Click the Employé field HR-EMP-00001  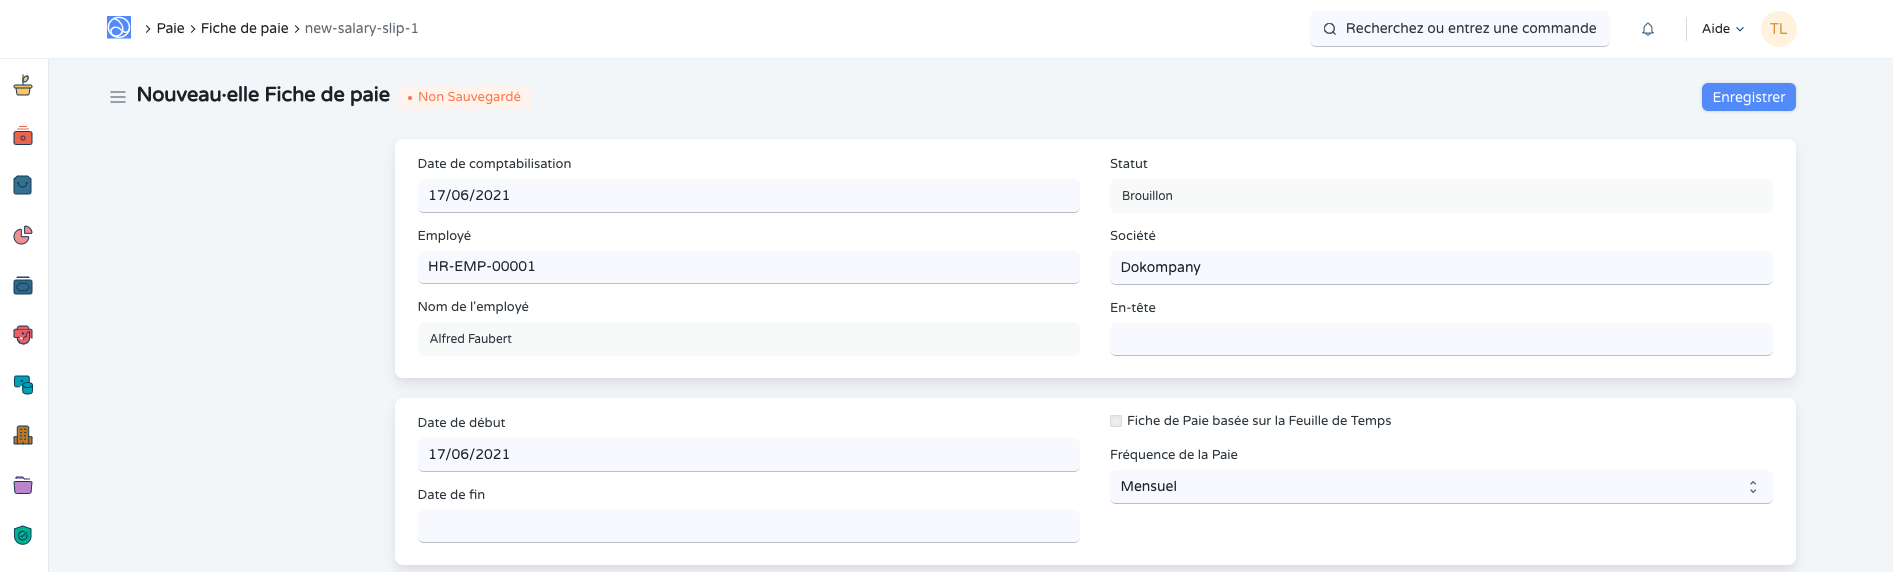748,267
